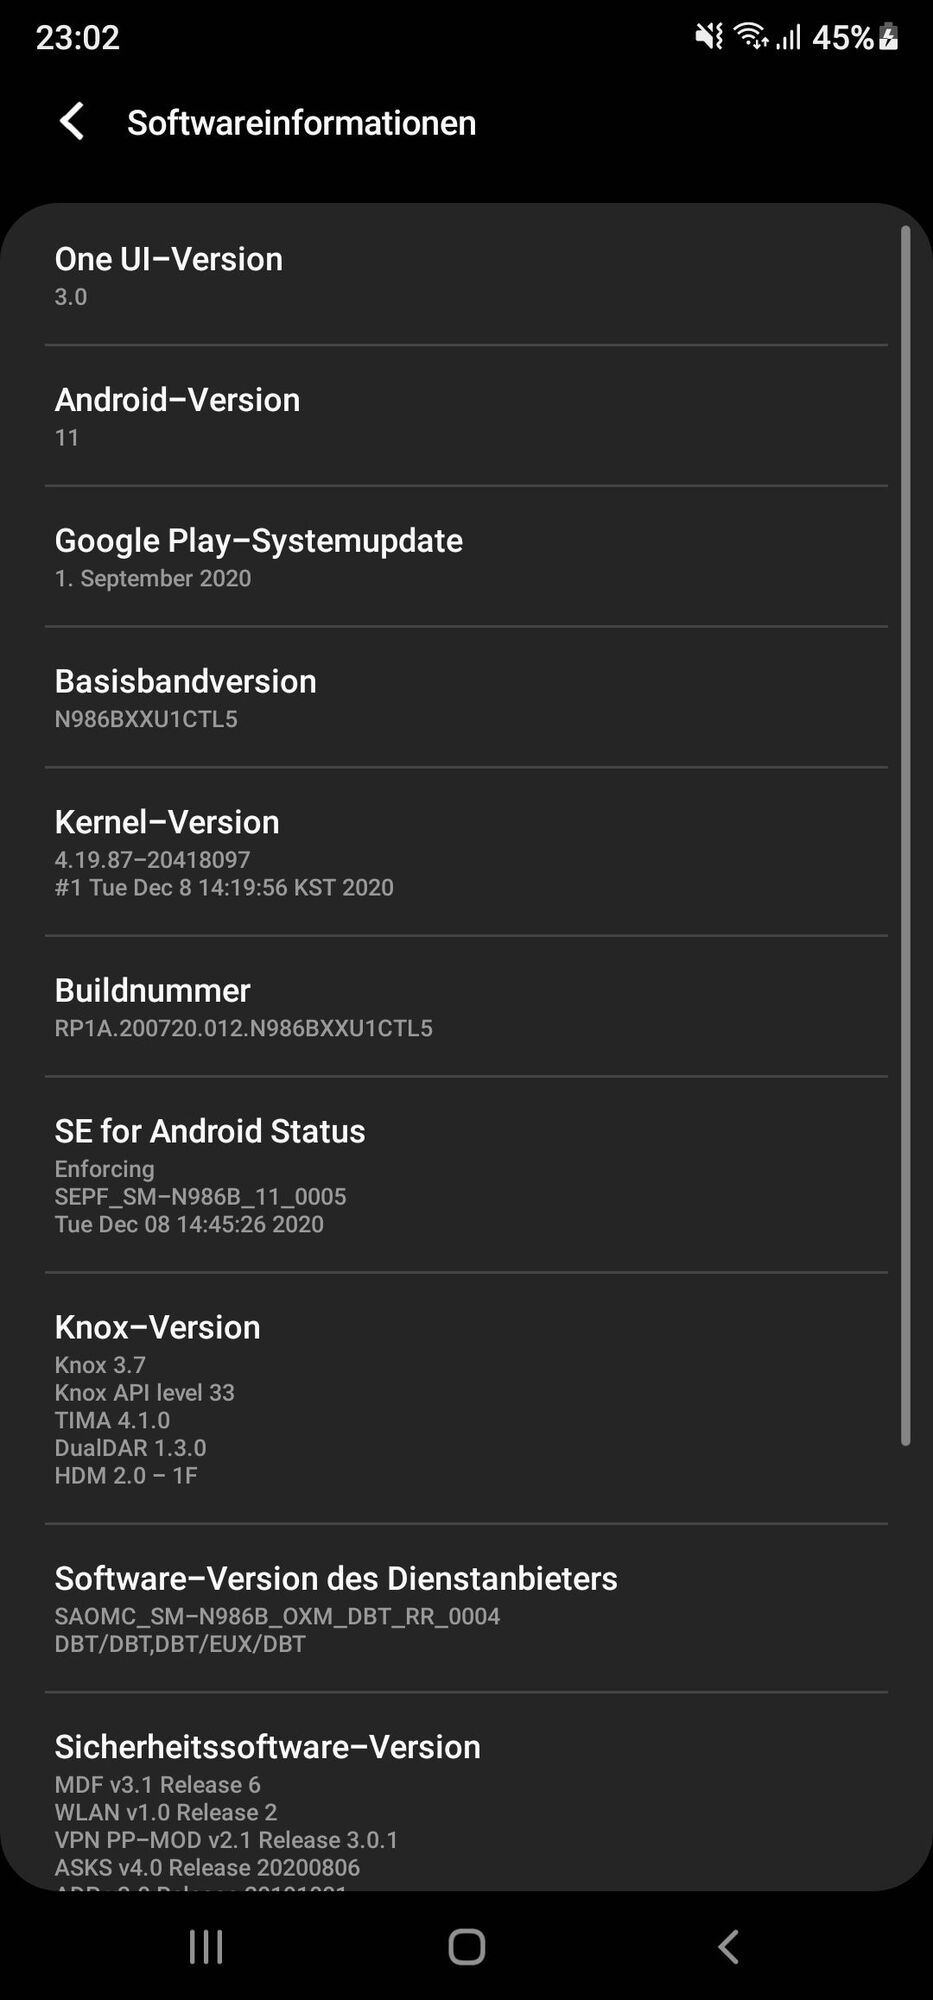Open Google Play-Systemupdate entry
933x2000 pixels.
coord(466,557)
